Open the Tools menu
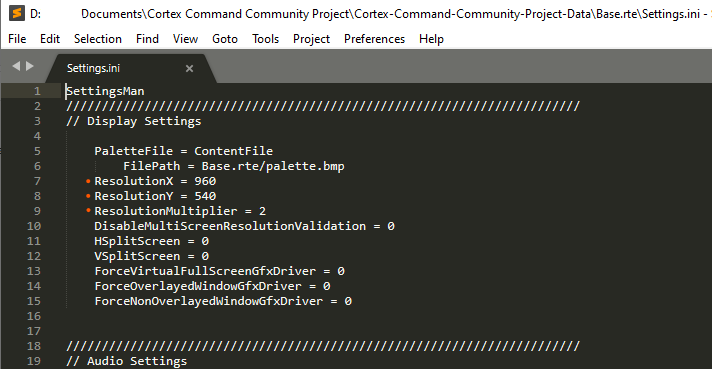The width and height of the screenshot is (712, 369). 266,39
